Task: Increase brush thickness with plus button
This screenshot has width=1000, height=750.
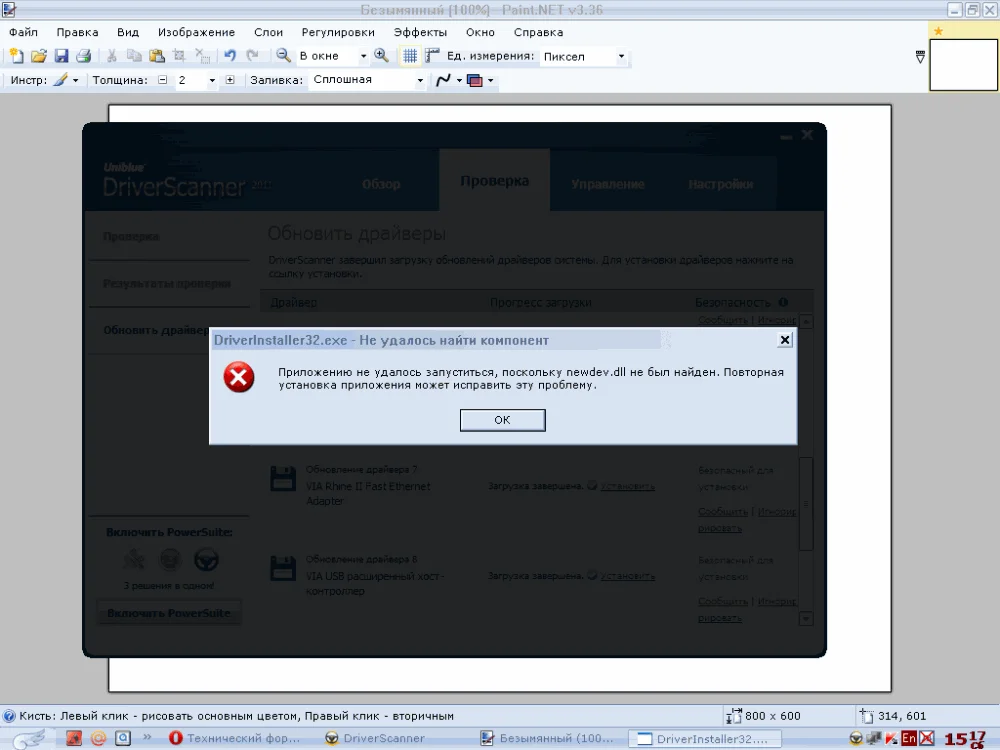Action: (x=230, y=80)
